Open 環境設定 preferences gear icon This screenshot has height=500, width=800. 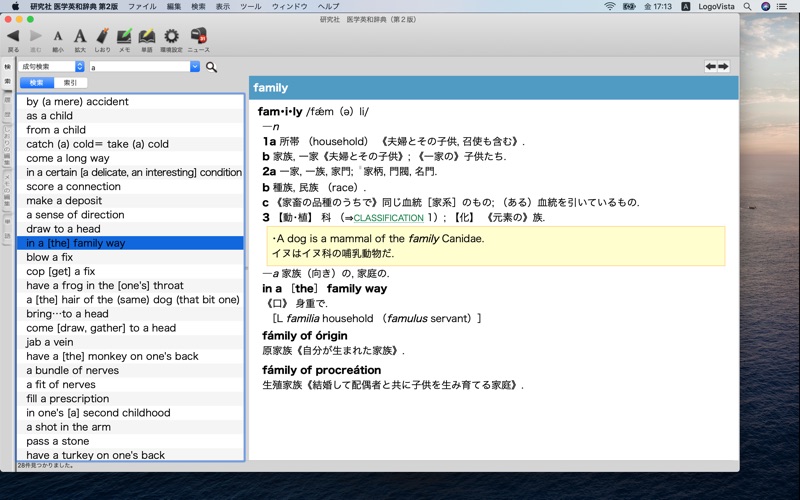[x=171, y=36]
